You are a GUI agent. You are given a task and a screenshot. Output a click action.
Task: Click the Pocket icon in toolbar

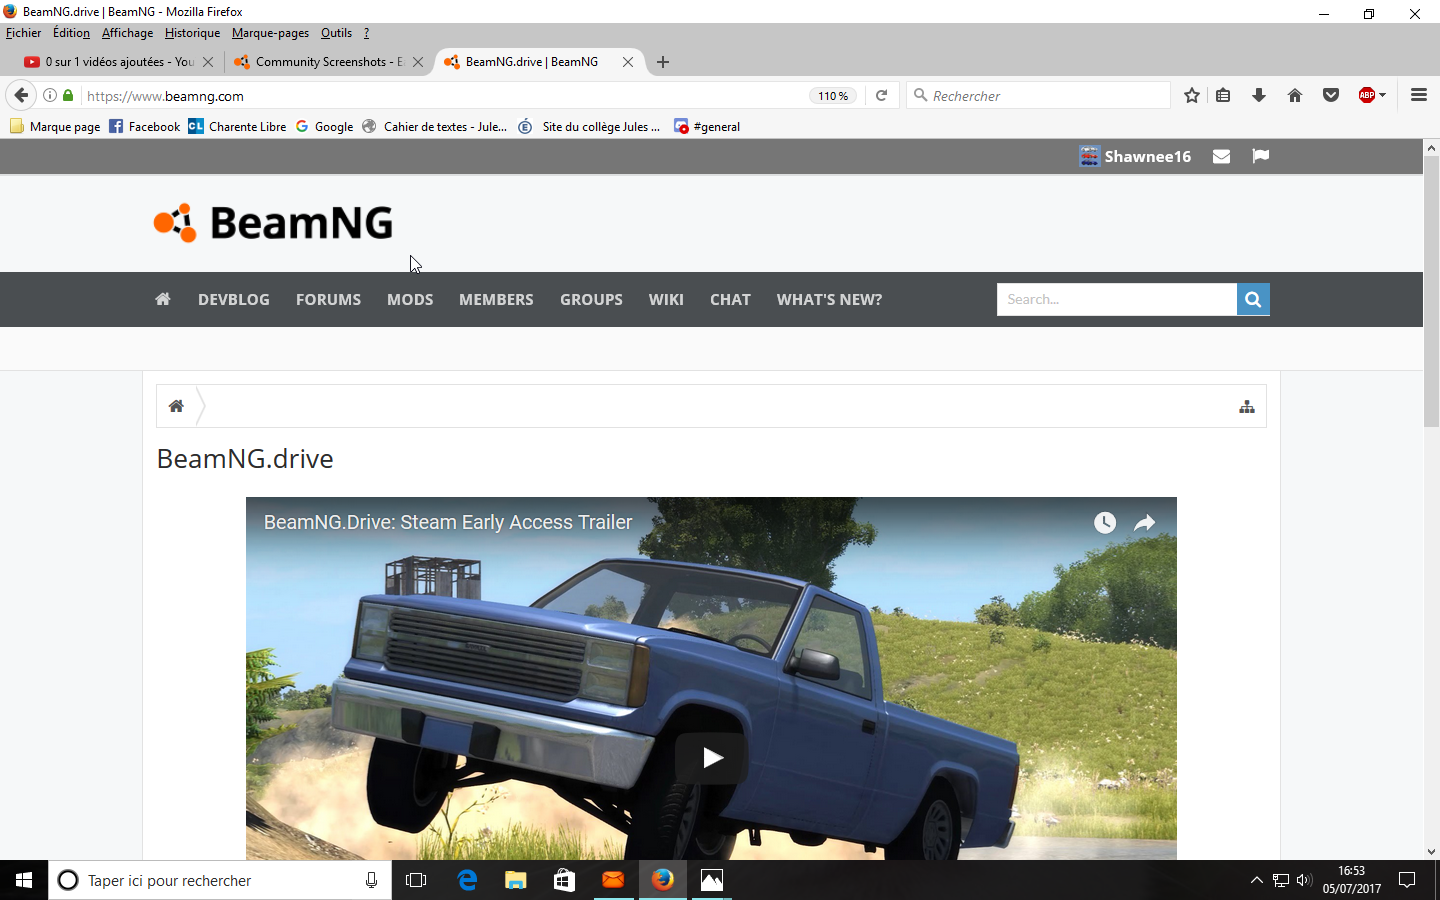pos(1331,96)
